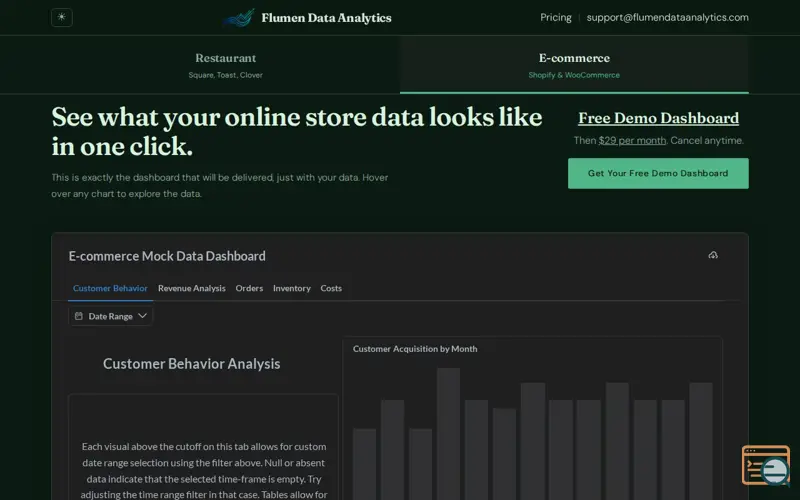The width and height of the screenshot is (800, 500).
Task: Click the Square, Toast, Clover subtitle
Action: click(226, 75)
